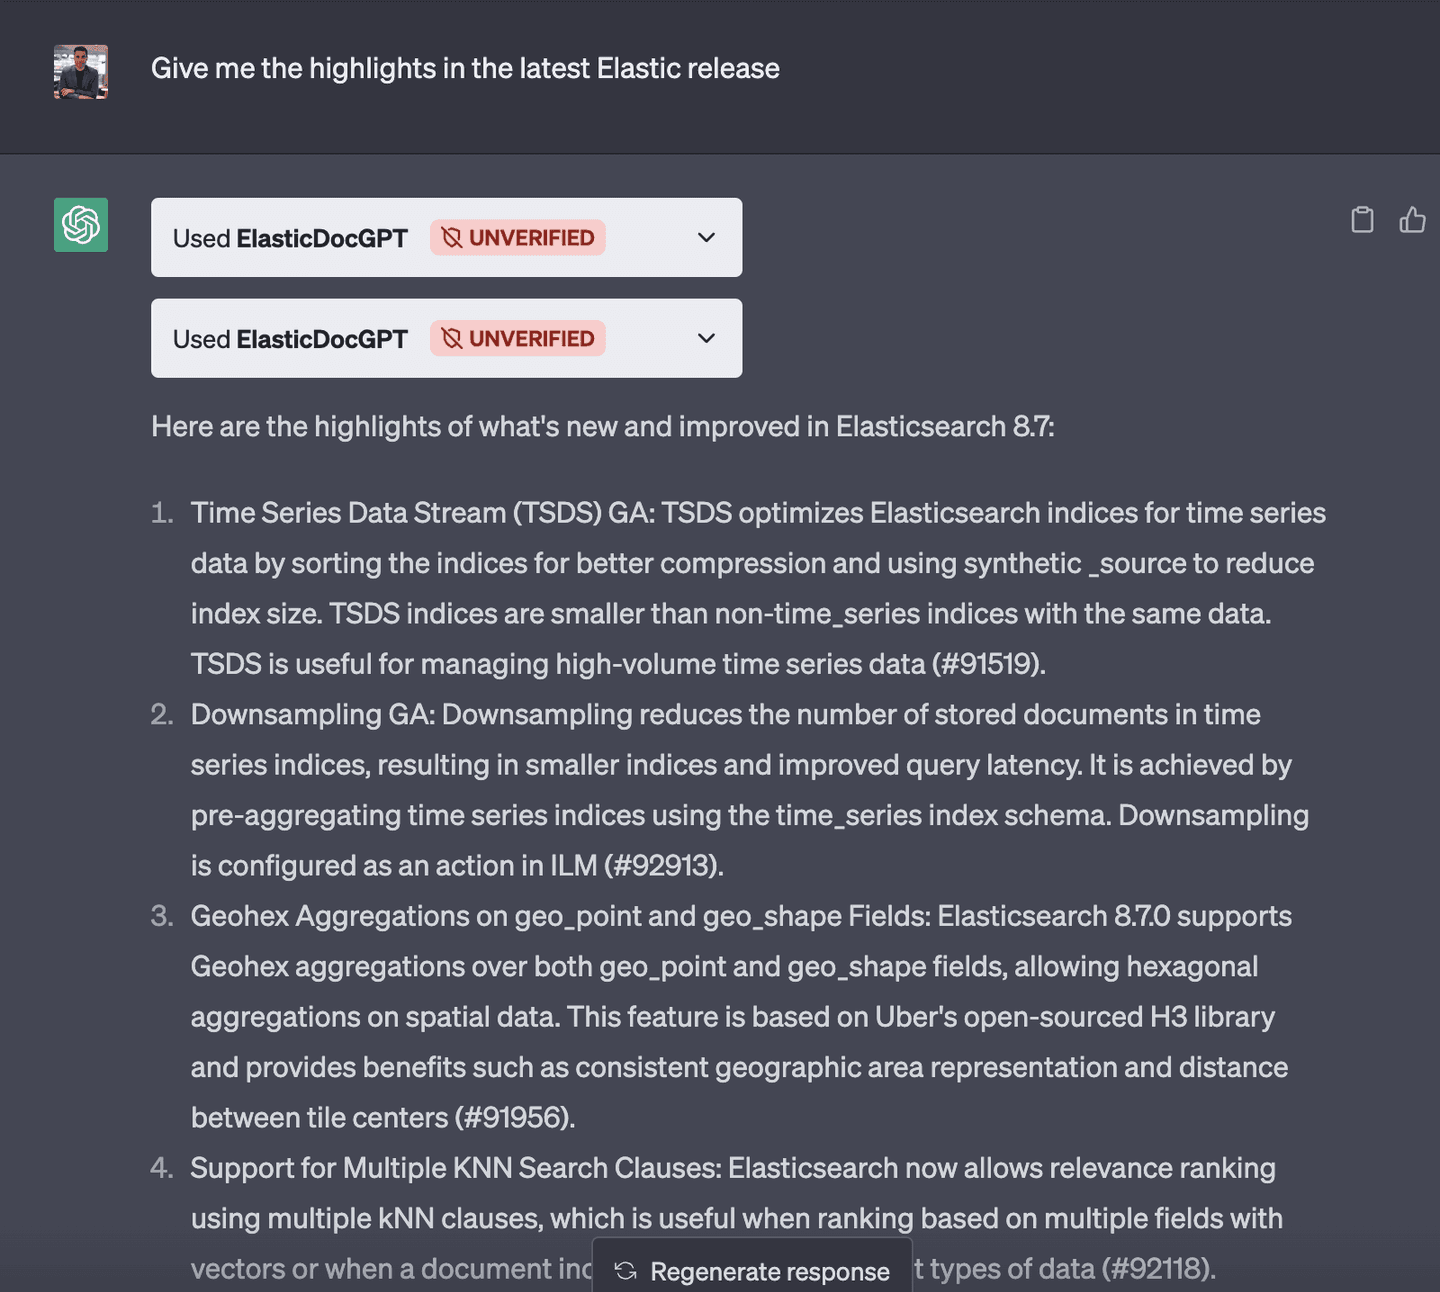The height and width of the screenshot is (1292, 1440).
Task: Expand the second Used ElasticDocGPT dropdown chevron
Action: [705, 338]
